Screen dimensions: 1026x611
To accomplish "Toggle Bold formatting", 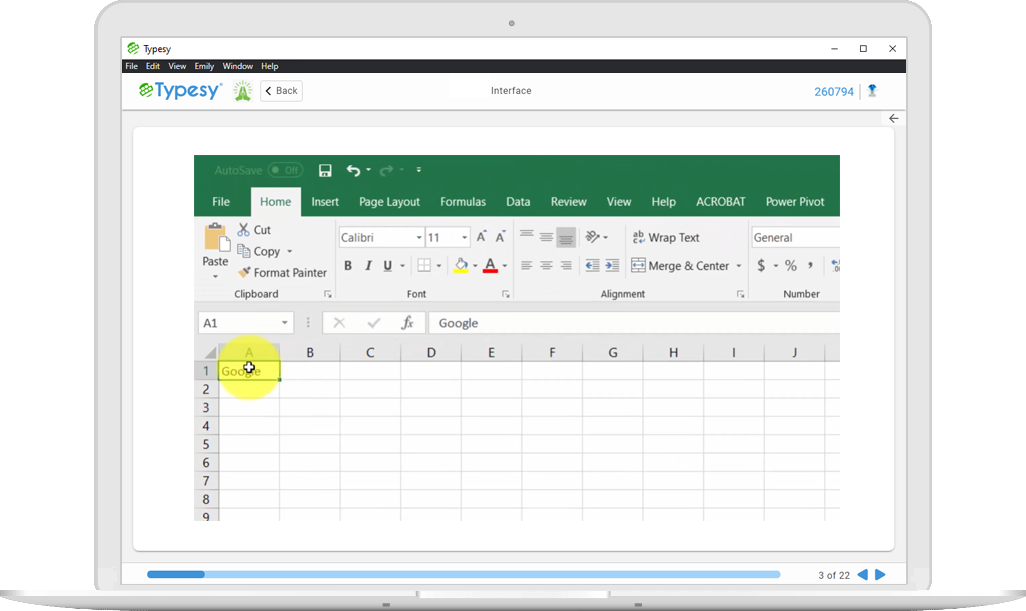I will click(x=348, y=266).
